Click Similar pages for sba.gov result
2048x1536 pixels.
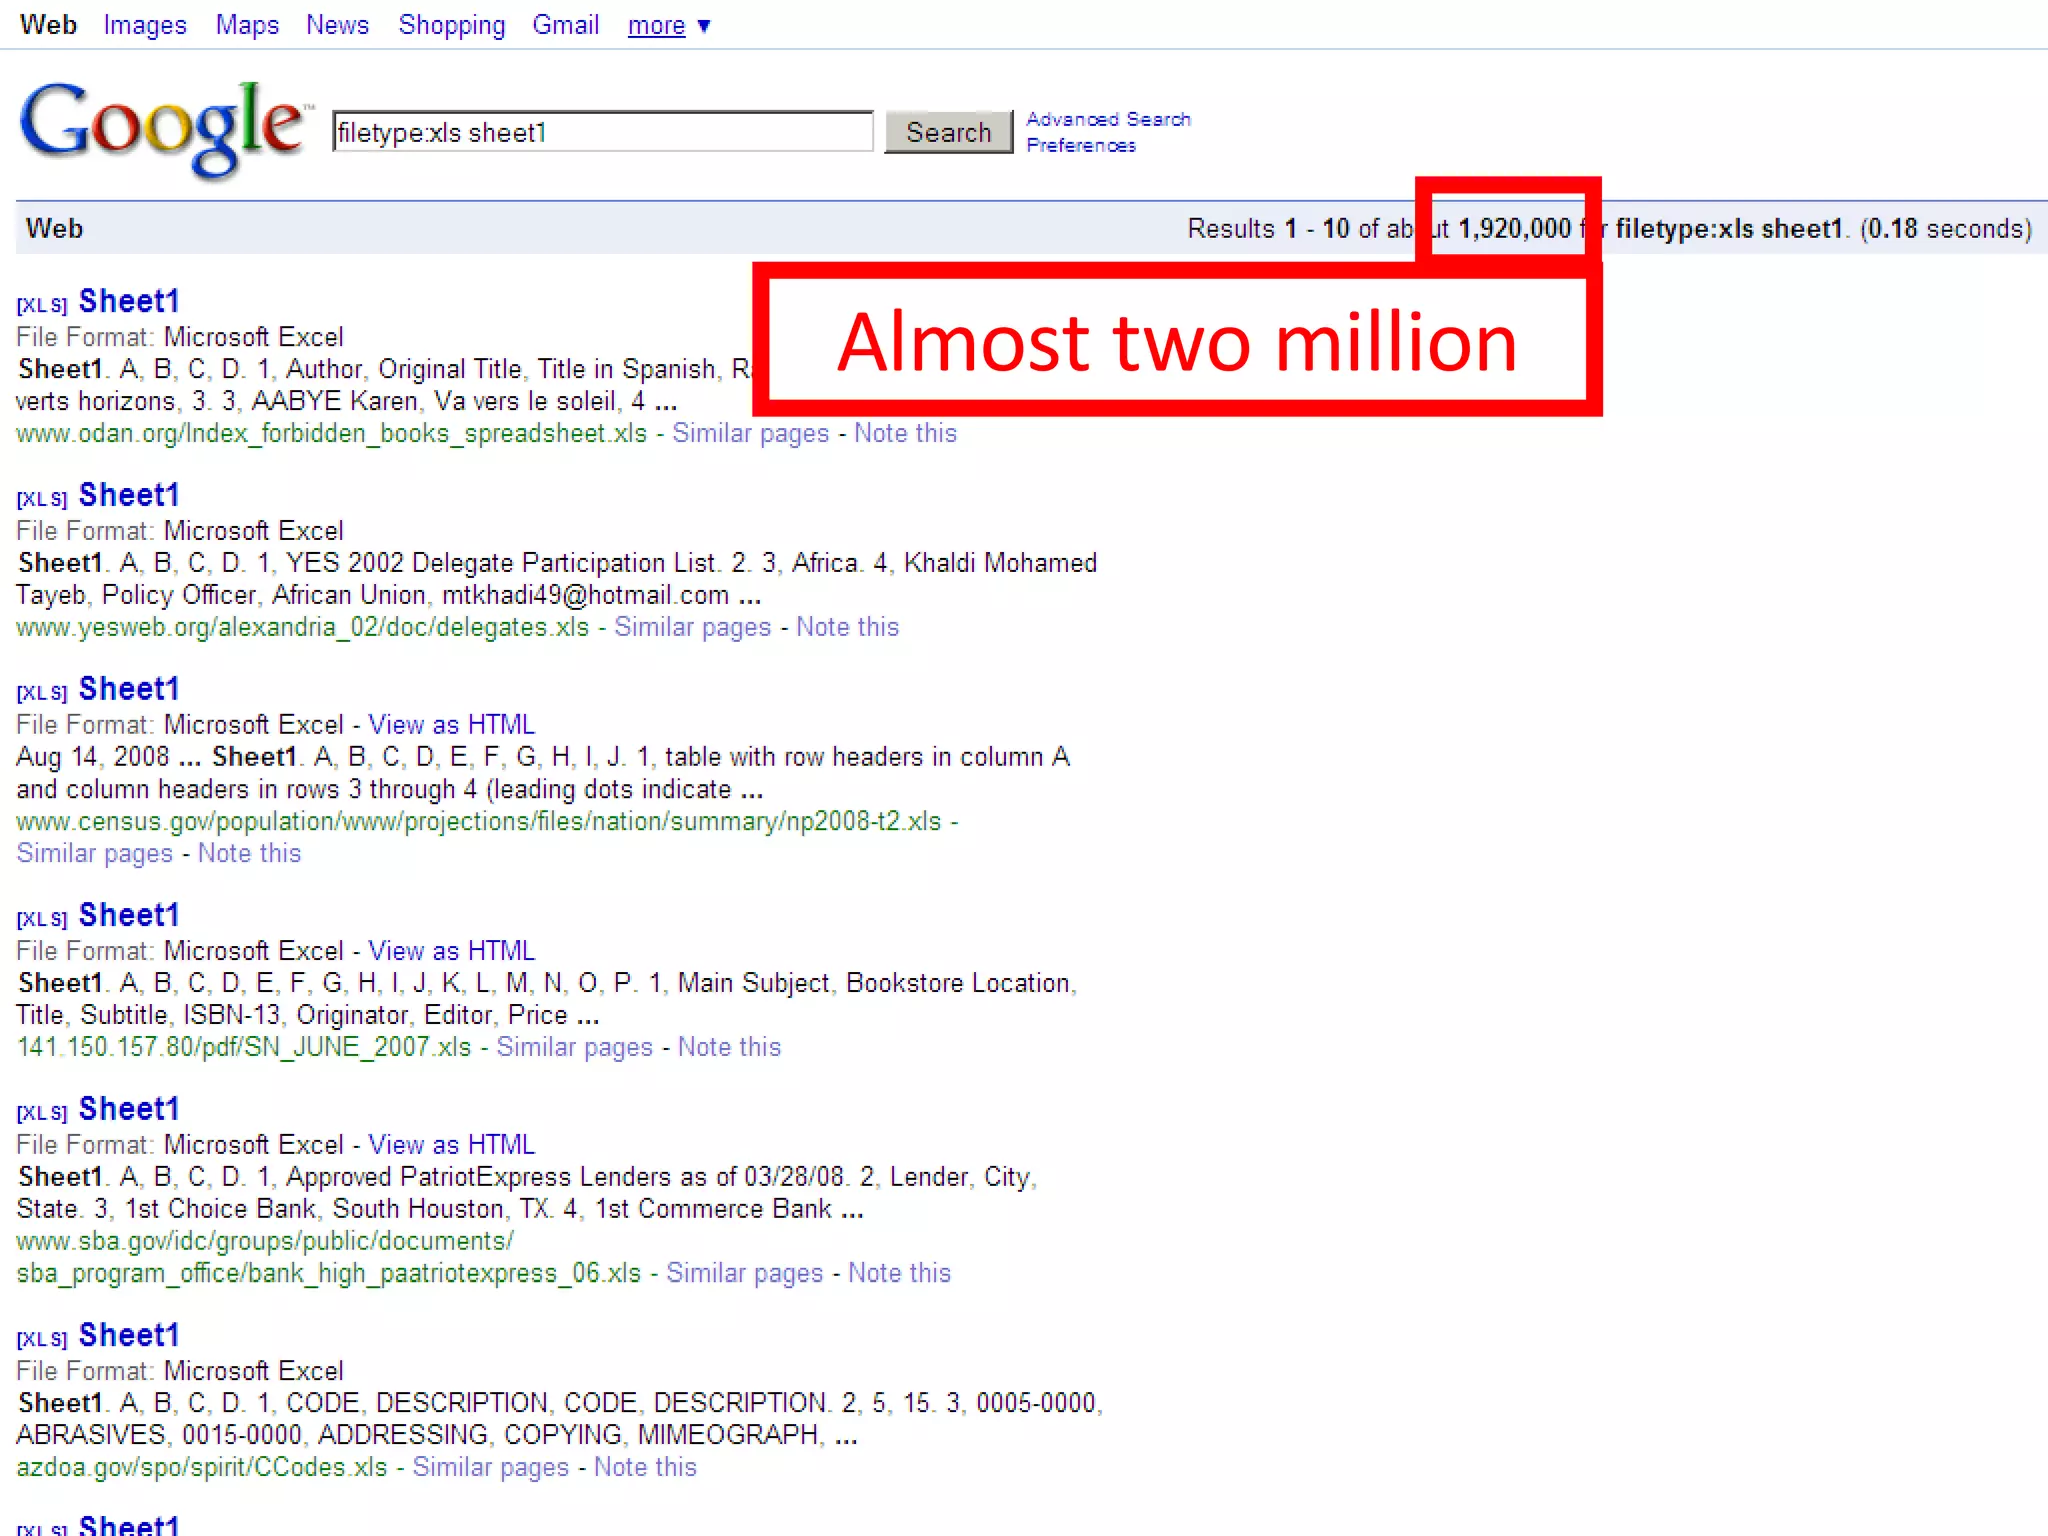(x=745, y=1273)
